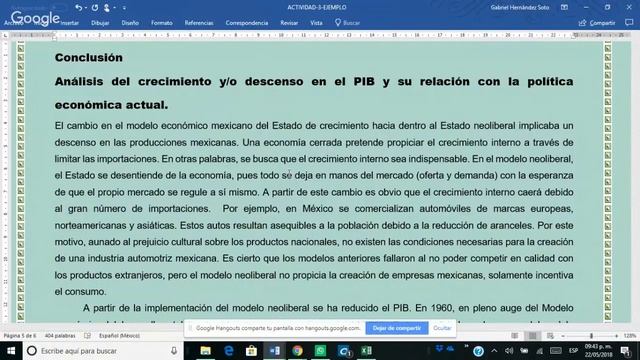Click the Cortana circle icon in search box

[x=32, y=351]
